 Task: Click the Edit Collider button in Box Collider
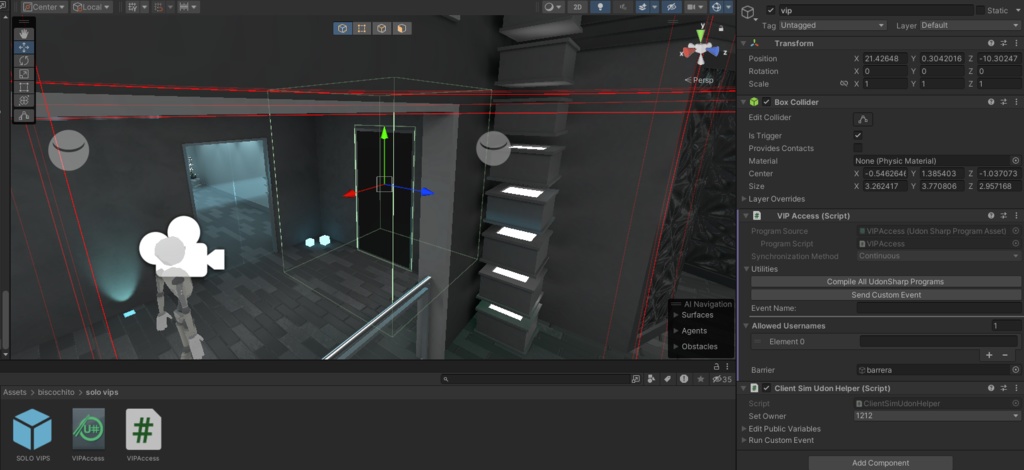click(863, 119)
